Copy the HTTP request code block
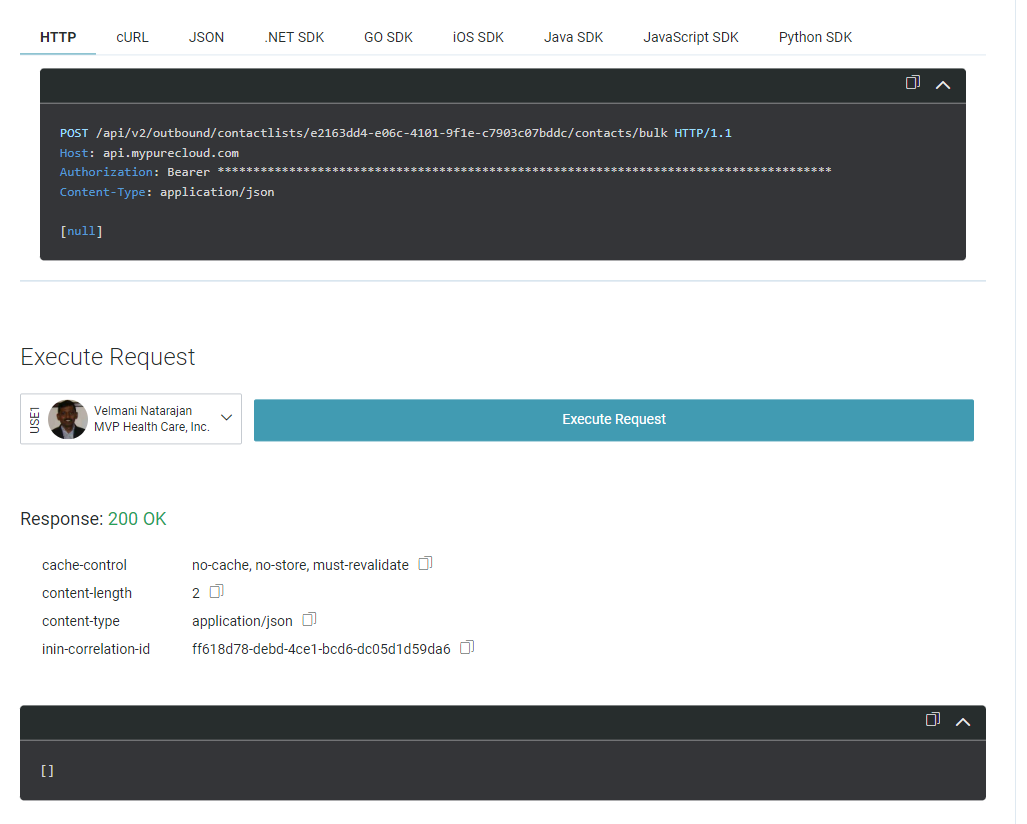 coord(912,83)
